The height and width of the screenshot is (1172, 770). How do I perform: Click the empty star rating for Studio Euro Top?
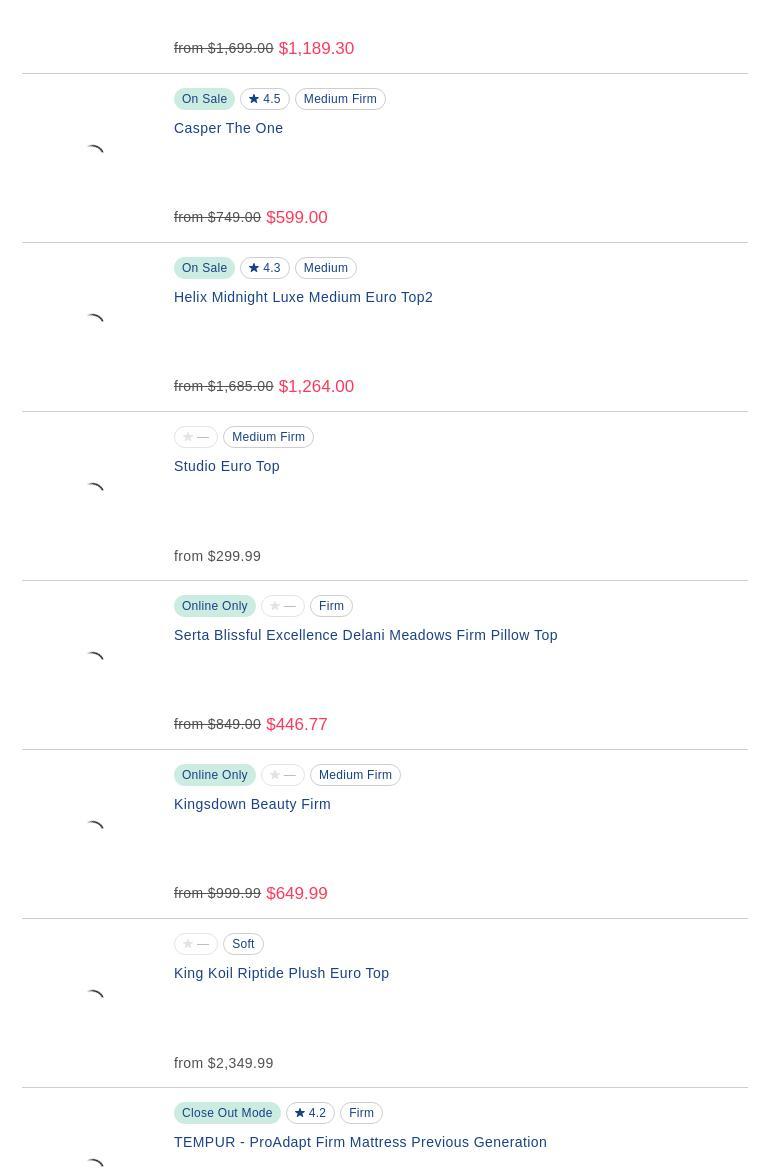196,437
